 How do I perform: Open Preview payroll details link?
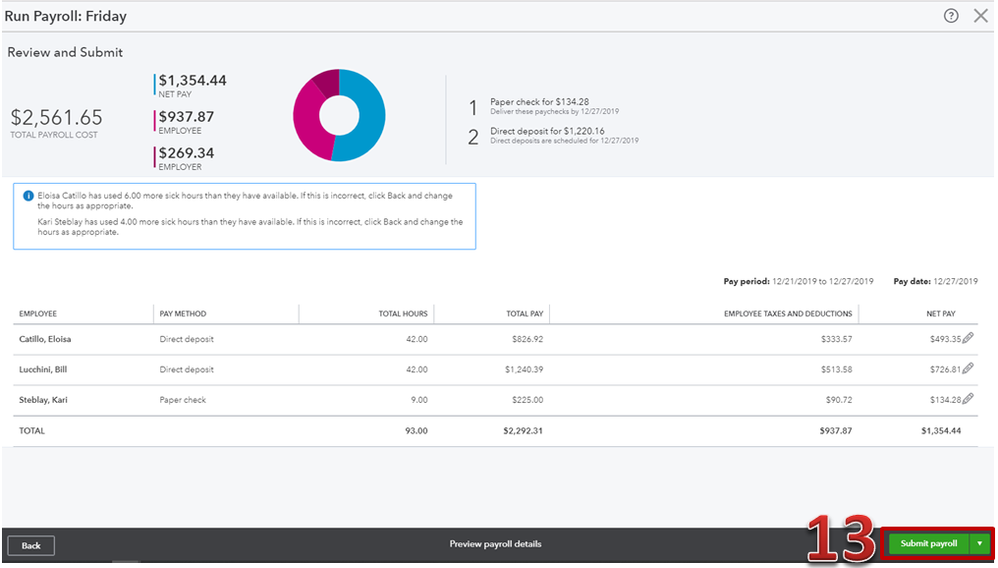(x=495, y=544)
